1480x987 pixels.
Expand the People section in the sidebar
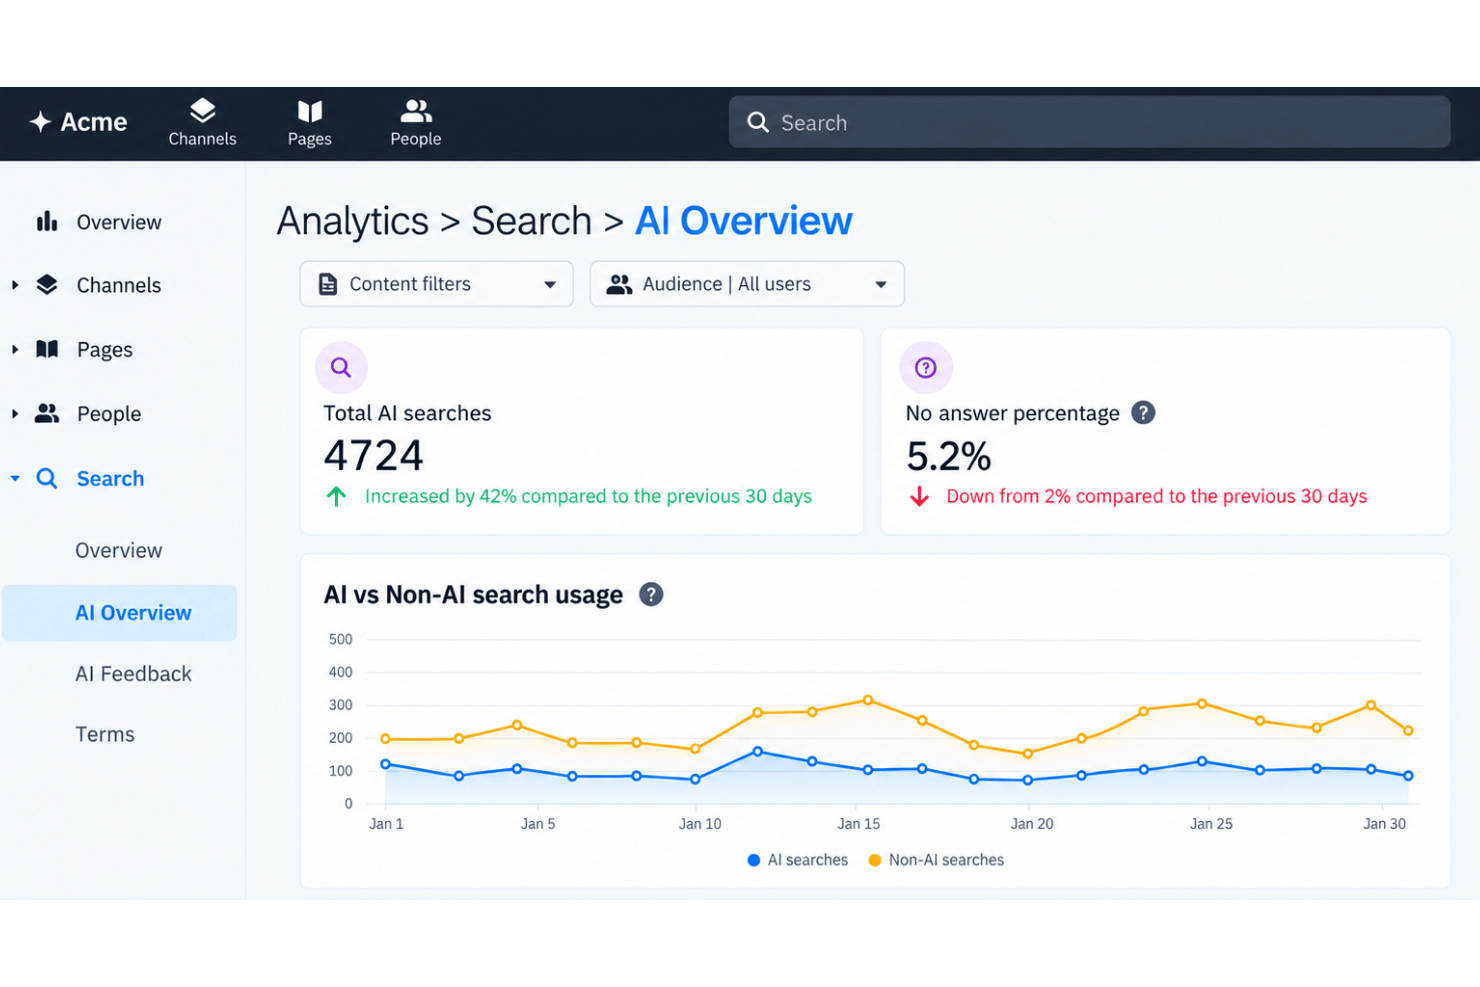[15, 413]
